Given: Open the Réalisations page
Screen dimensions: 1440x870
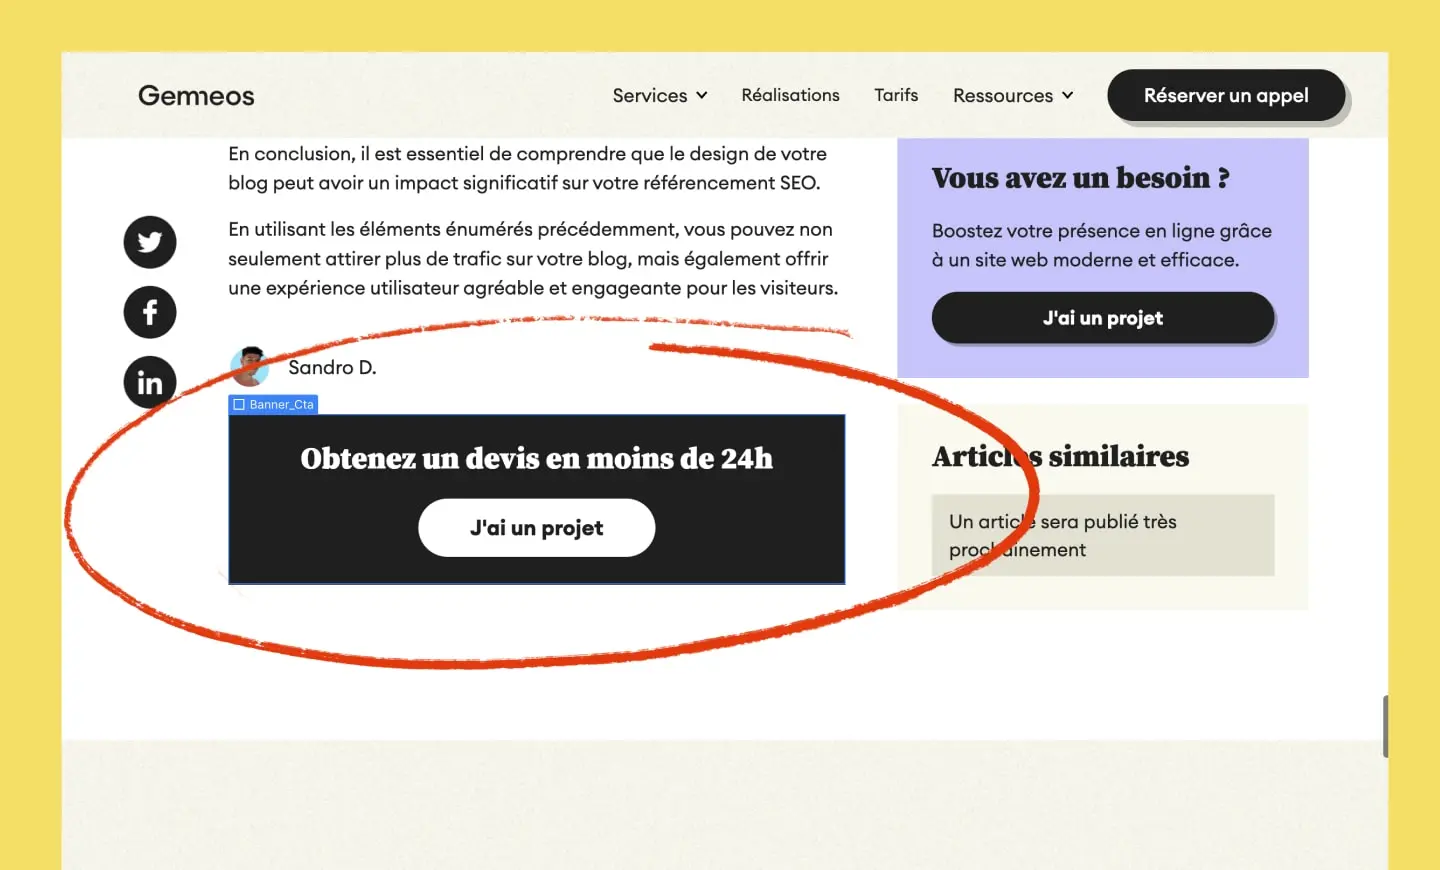Looking at the screenshot, I should 790,95.
